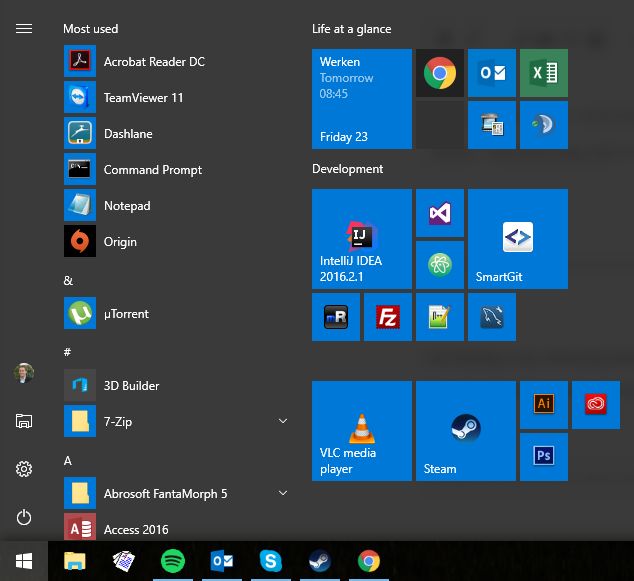Open File Explorer from the taskbar
Viewport: 634px width, 581px height.
point(75,561)
